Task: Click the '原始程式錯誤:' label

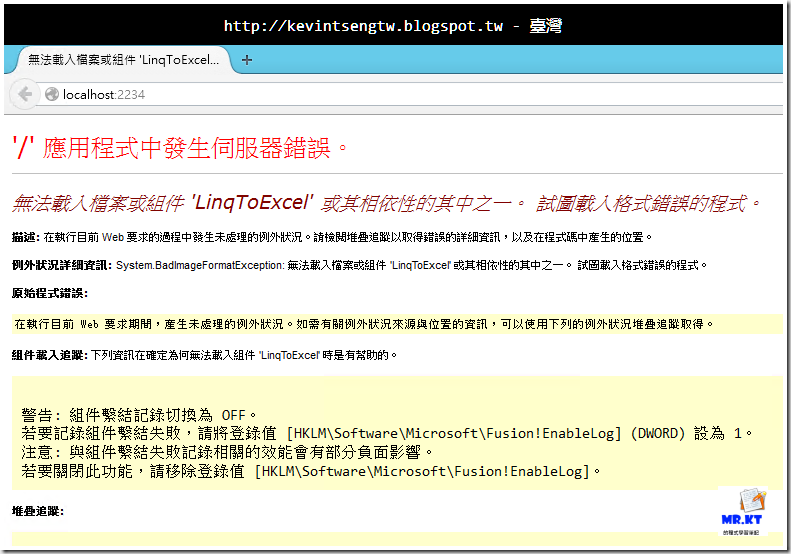Action: coord(50,293)
